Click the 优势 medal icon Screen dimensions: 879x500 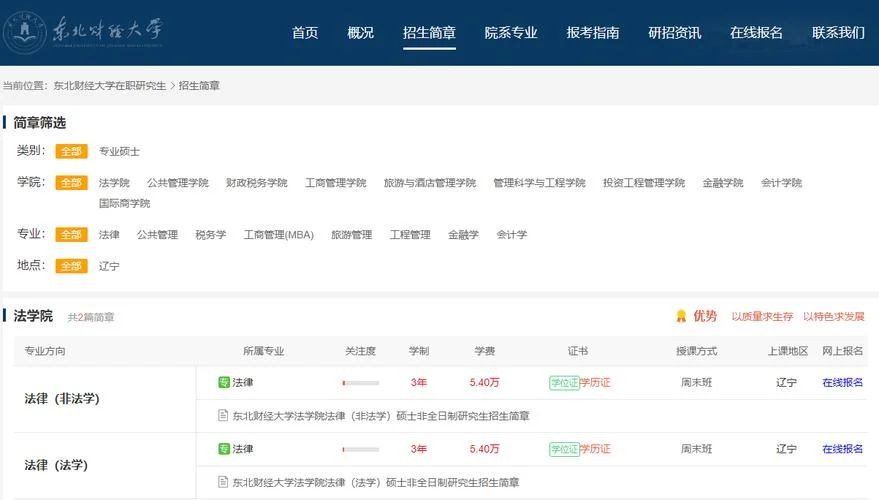[681, 316]
